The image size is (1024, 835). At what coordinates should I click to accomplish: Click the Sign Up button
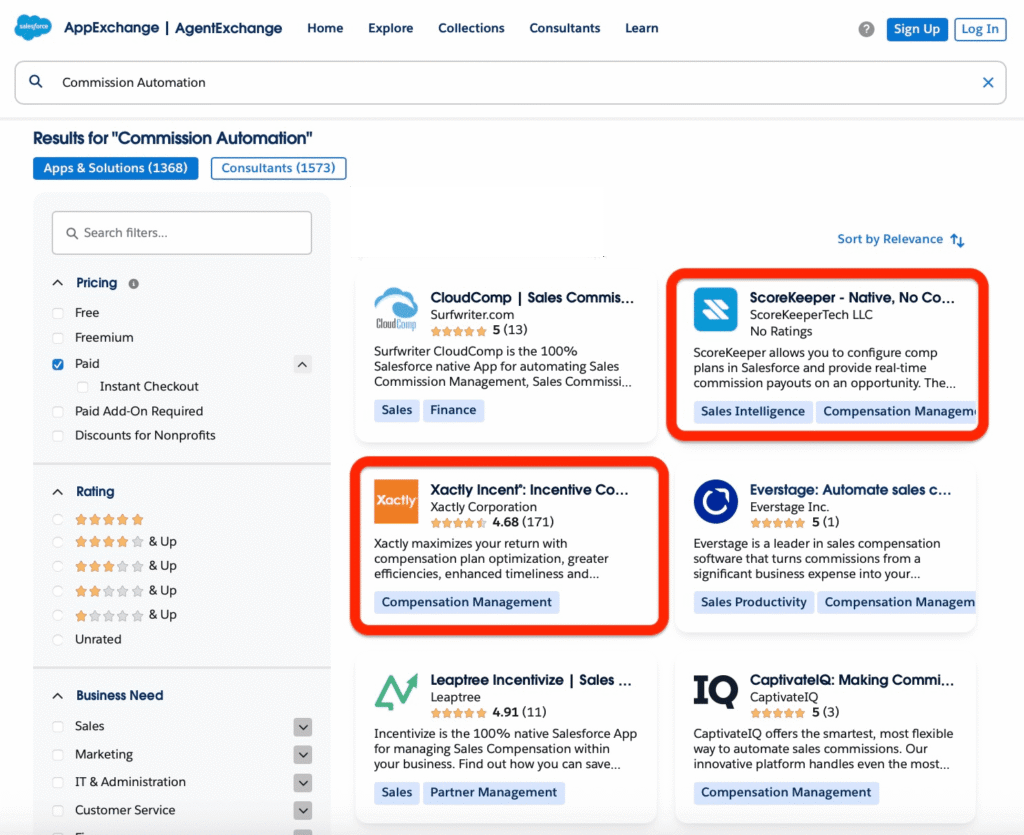coord(917,29)
